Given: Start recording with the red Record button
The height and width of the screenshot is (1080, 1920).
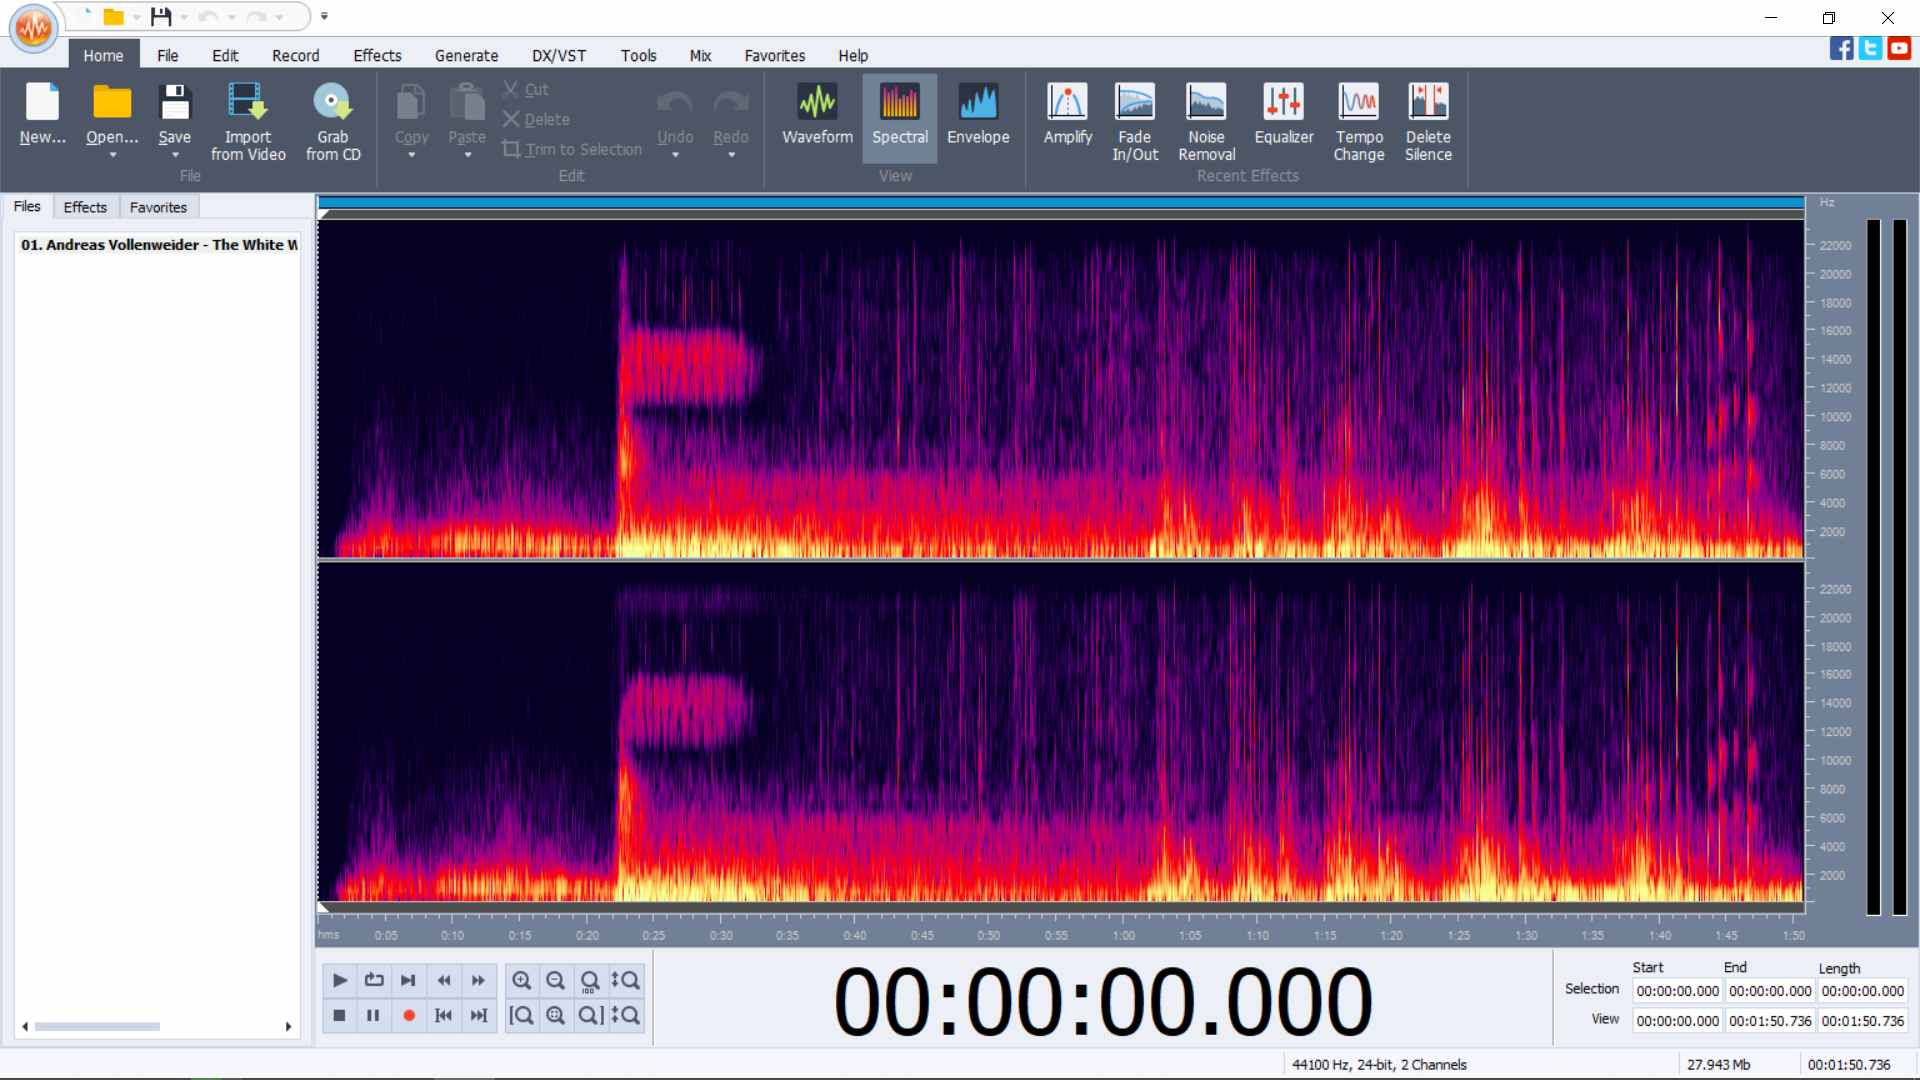Looking at the screenshot, I should tap(408, 1015).
